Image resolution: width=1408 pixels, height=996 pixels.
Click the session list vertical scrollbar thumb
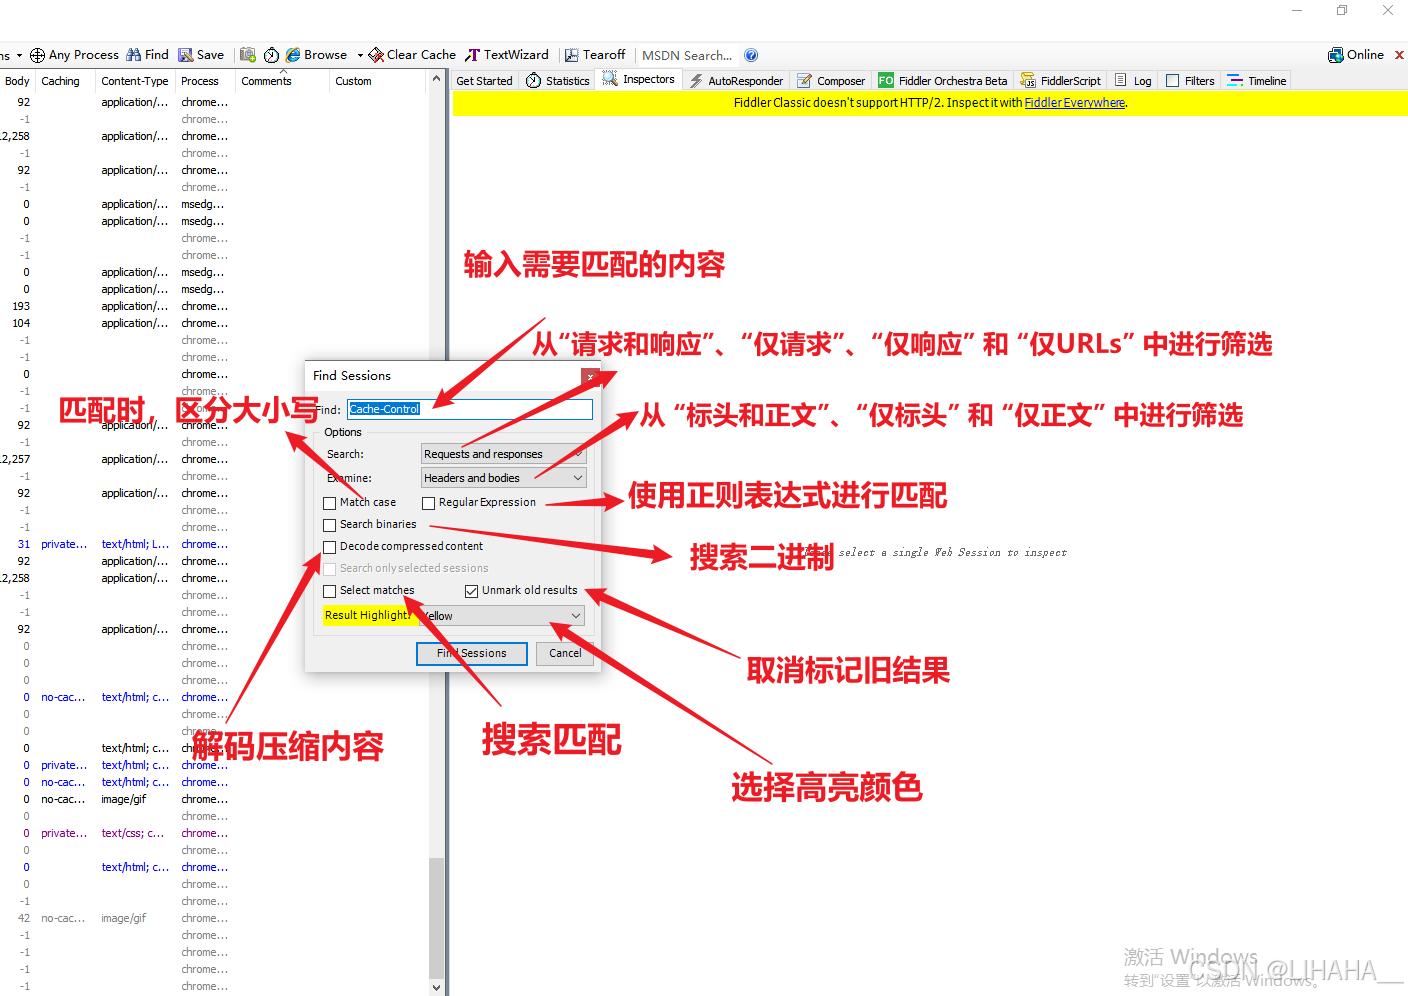click(x=436, y=917)
